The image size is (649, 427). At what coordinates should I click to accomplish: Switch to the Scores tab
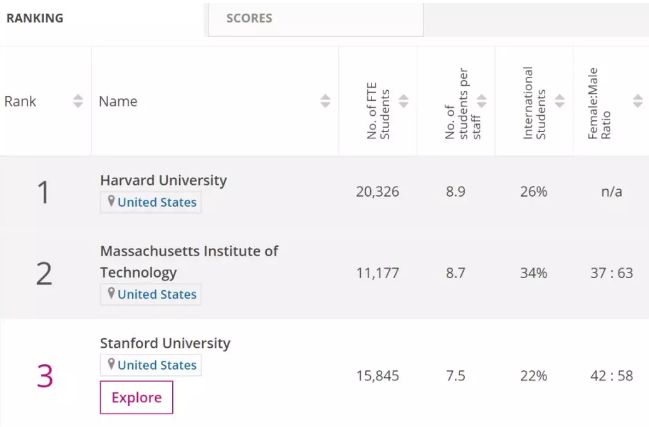coord(249,18)
